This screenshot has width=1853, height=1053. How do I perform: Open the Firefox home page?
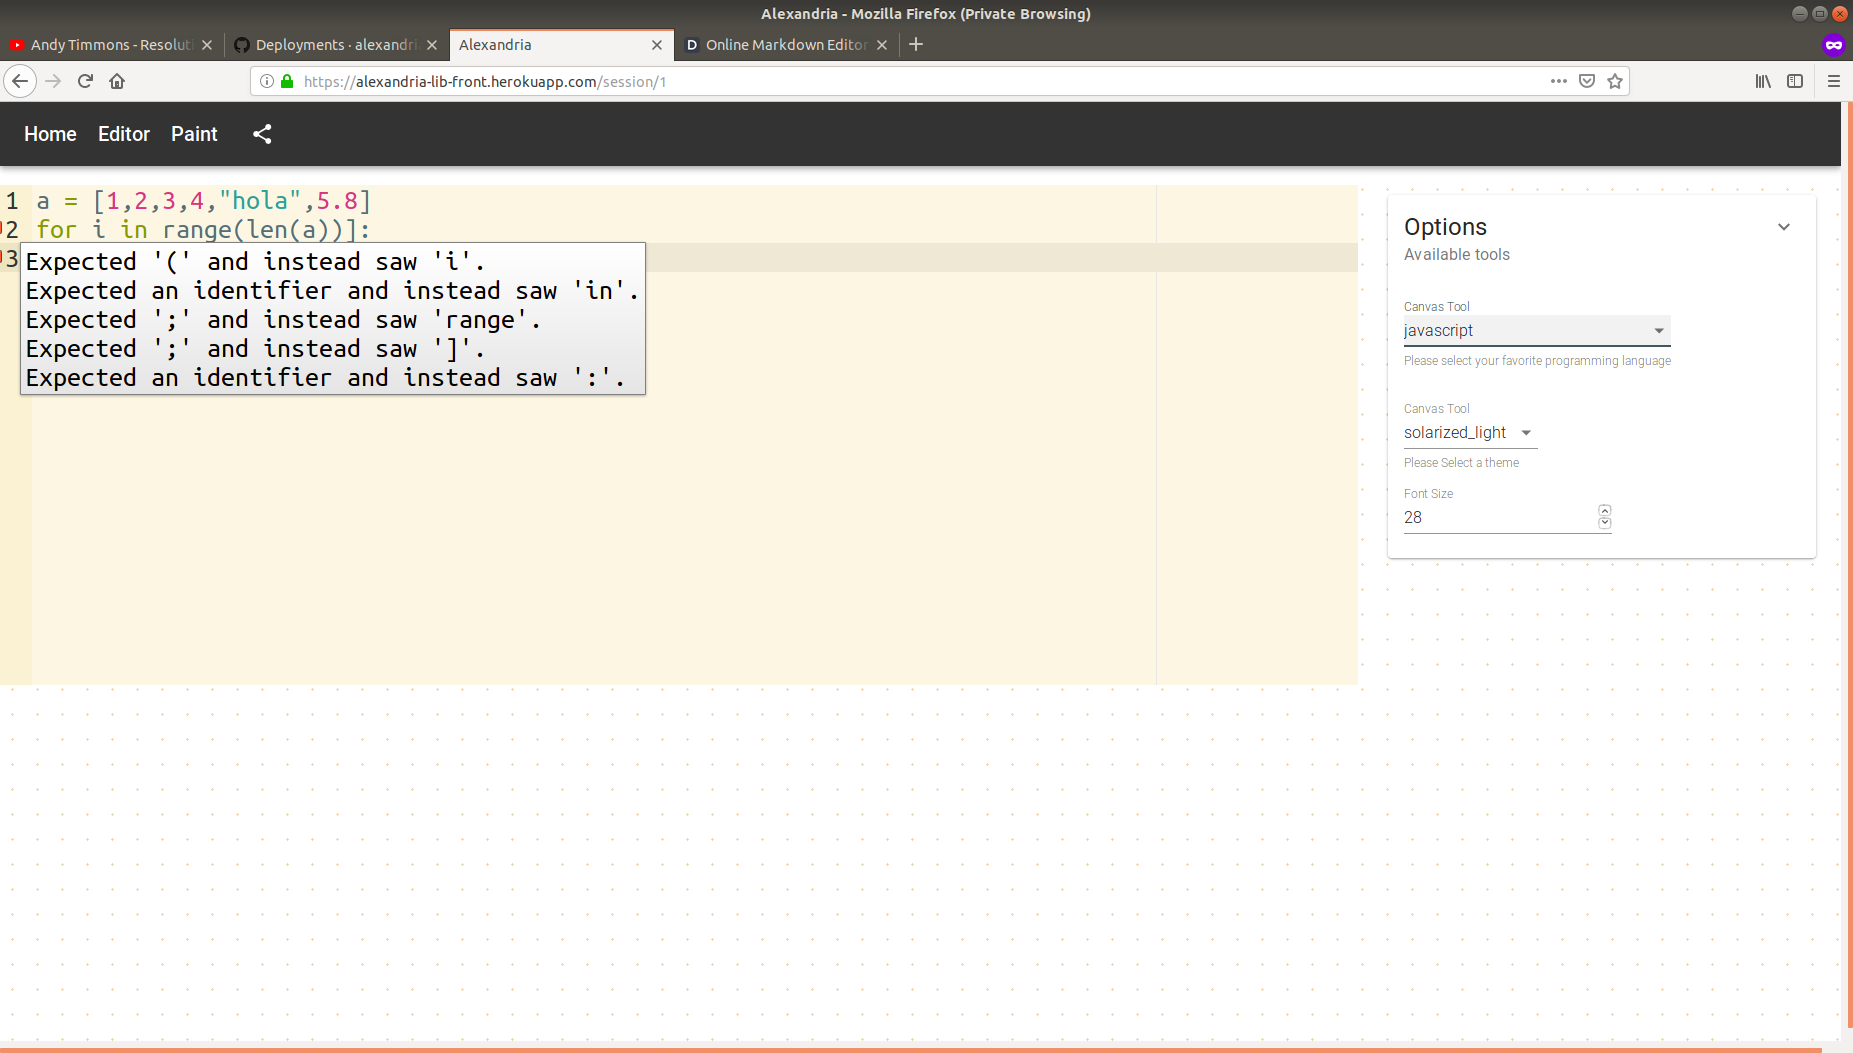pyautogui.click(x=117, y=81)
